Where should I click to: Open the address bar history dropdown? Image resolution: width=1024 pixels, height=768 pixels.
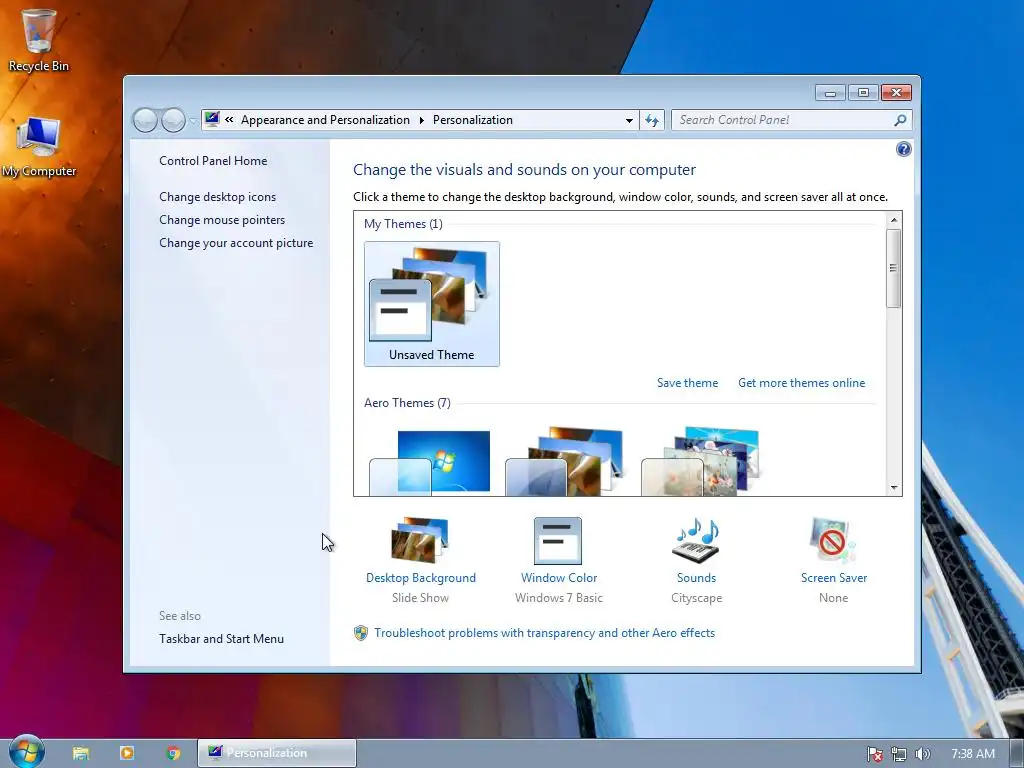click(x=629, y=120)
